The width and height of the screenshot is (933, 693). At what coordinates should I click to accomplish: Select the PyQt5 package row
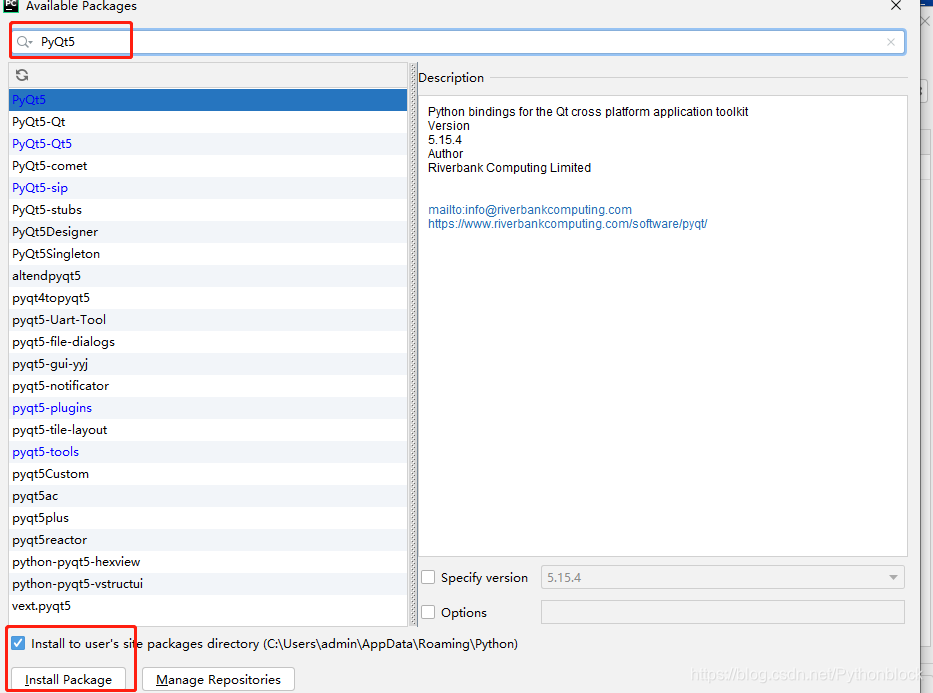208,99
